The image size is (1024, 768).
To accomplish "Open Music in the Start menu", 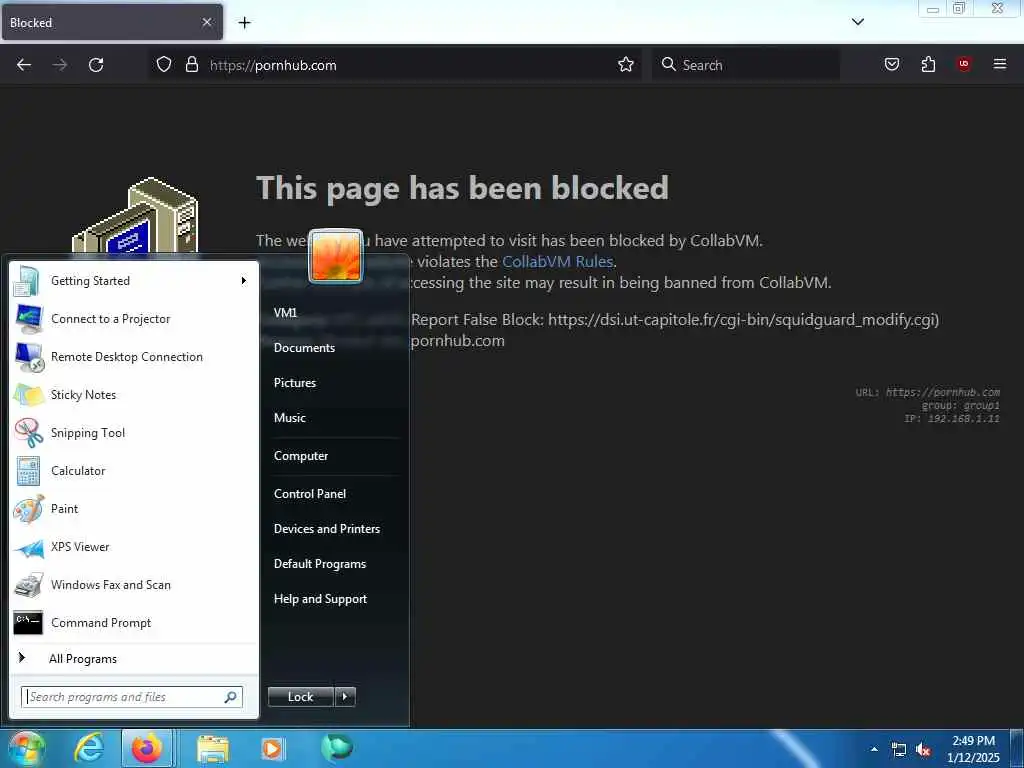I will tap(290, 418).
